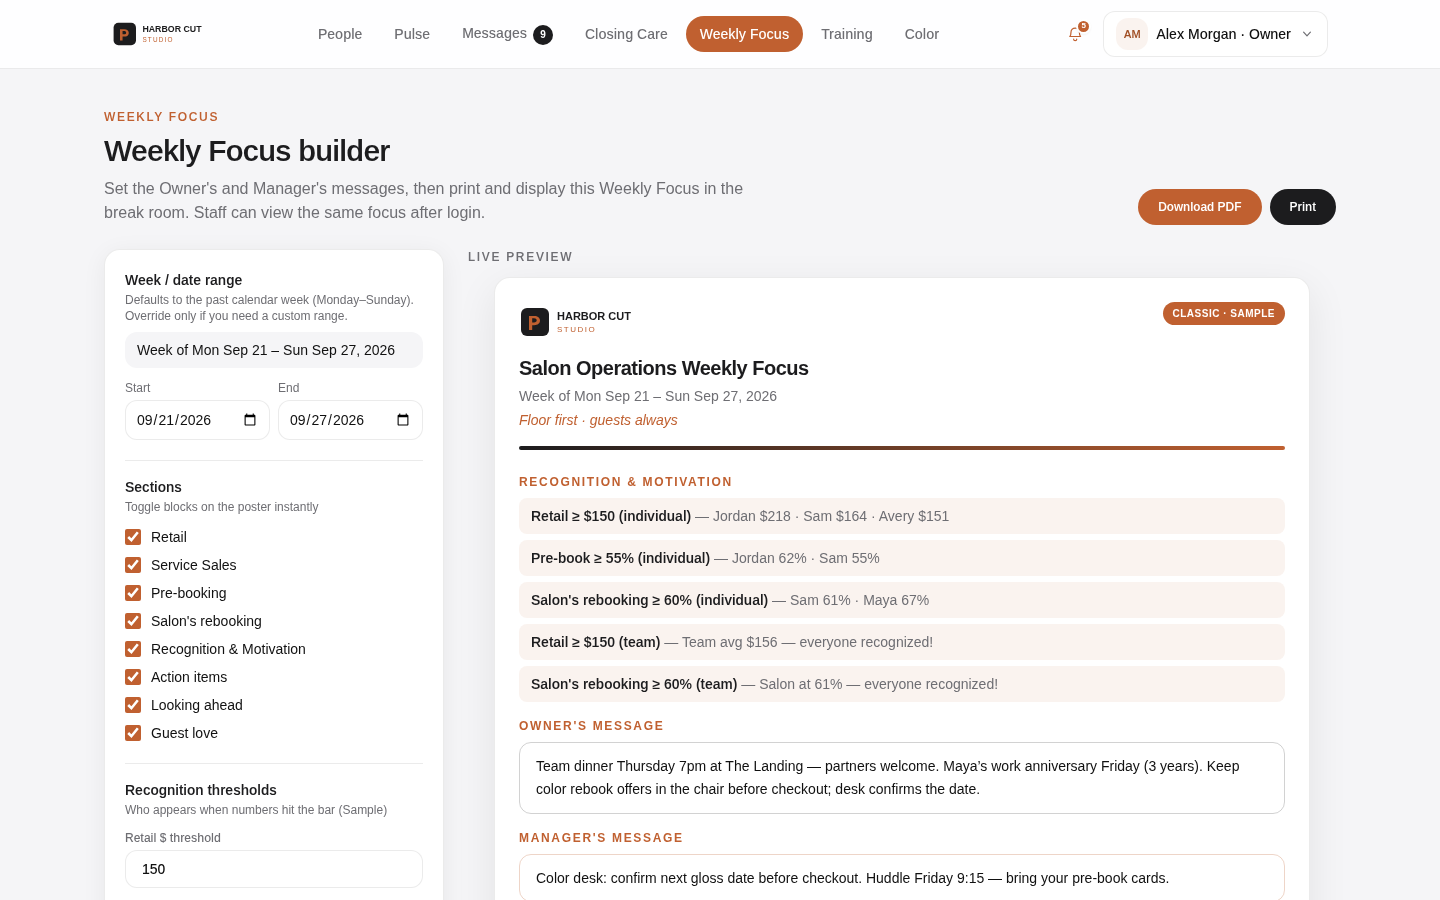Open the Training tab

[847, 34]
